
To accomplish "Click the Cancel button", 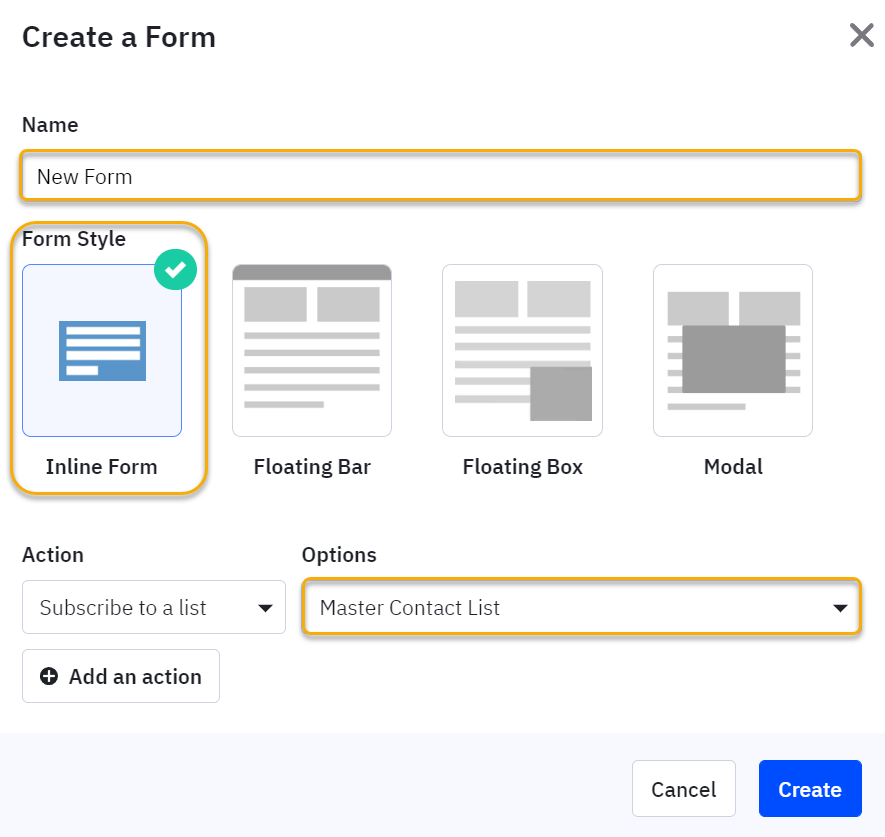I will [x=684, y=789].
